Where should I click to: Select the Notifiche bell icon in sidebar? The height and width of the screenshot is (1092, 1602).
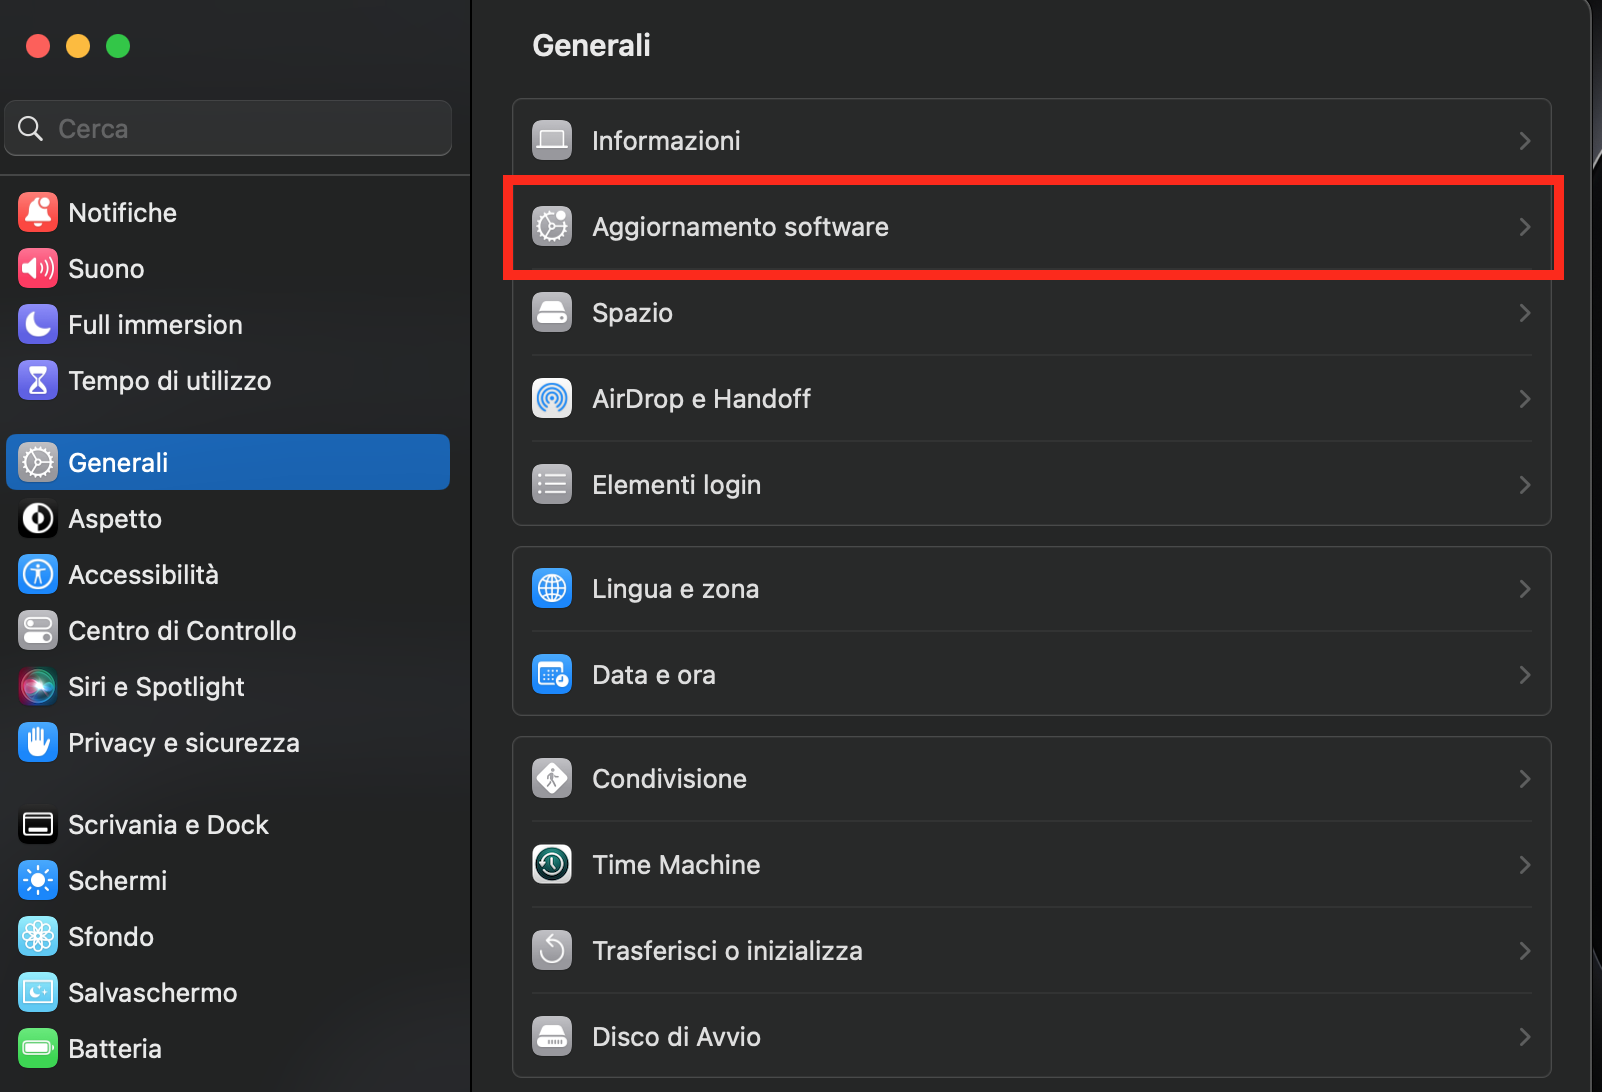[x=37, y=212]
